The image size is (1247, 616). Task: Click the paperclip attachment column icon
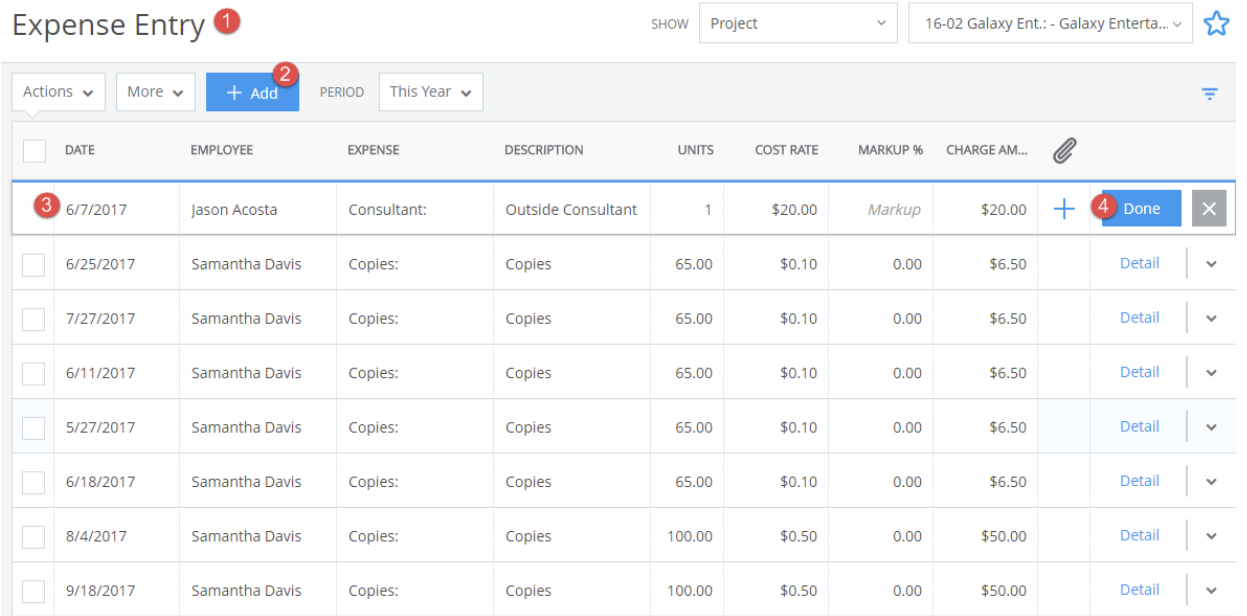[1064, 150]
